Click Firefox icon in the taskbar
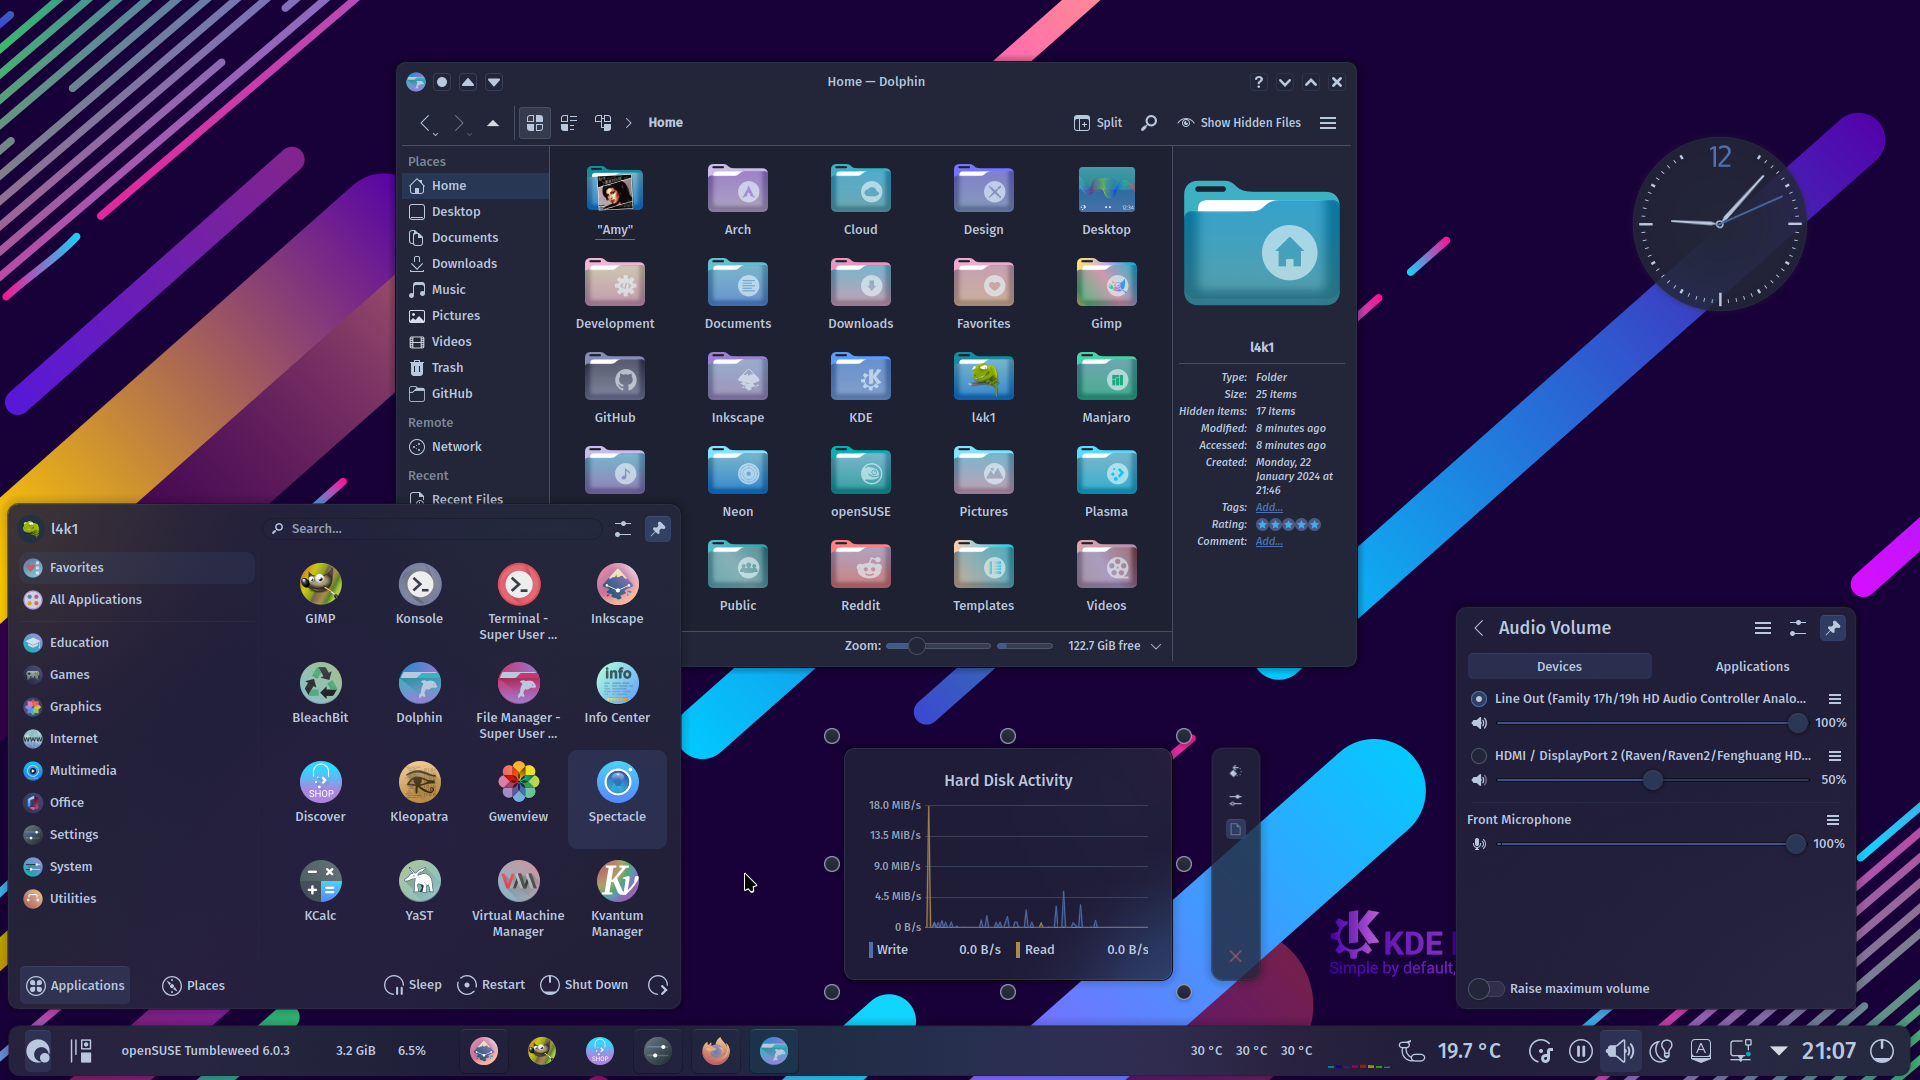This screenshot has width=1920, height=1080. pos(716,1051)
